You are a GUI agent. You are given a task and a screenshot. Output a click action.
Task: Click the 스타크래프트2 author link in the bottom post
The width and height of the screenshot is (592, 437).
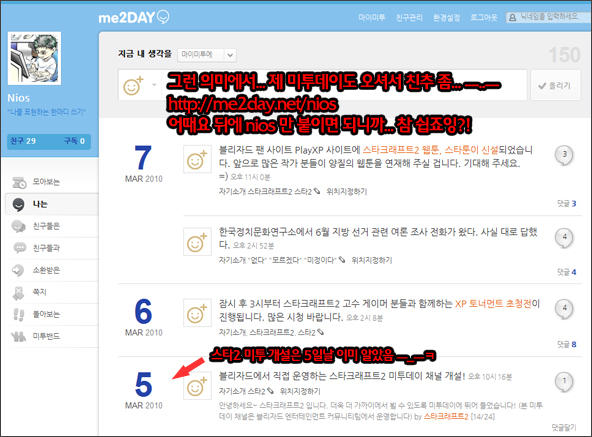(446, 416)
